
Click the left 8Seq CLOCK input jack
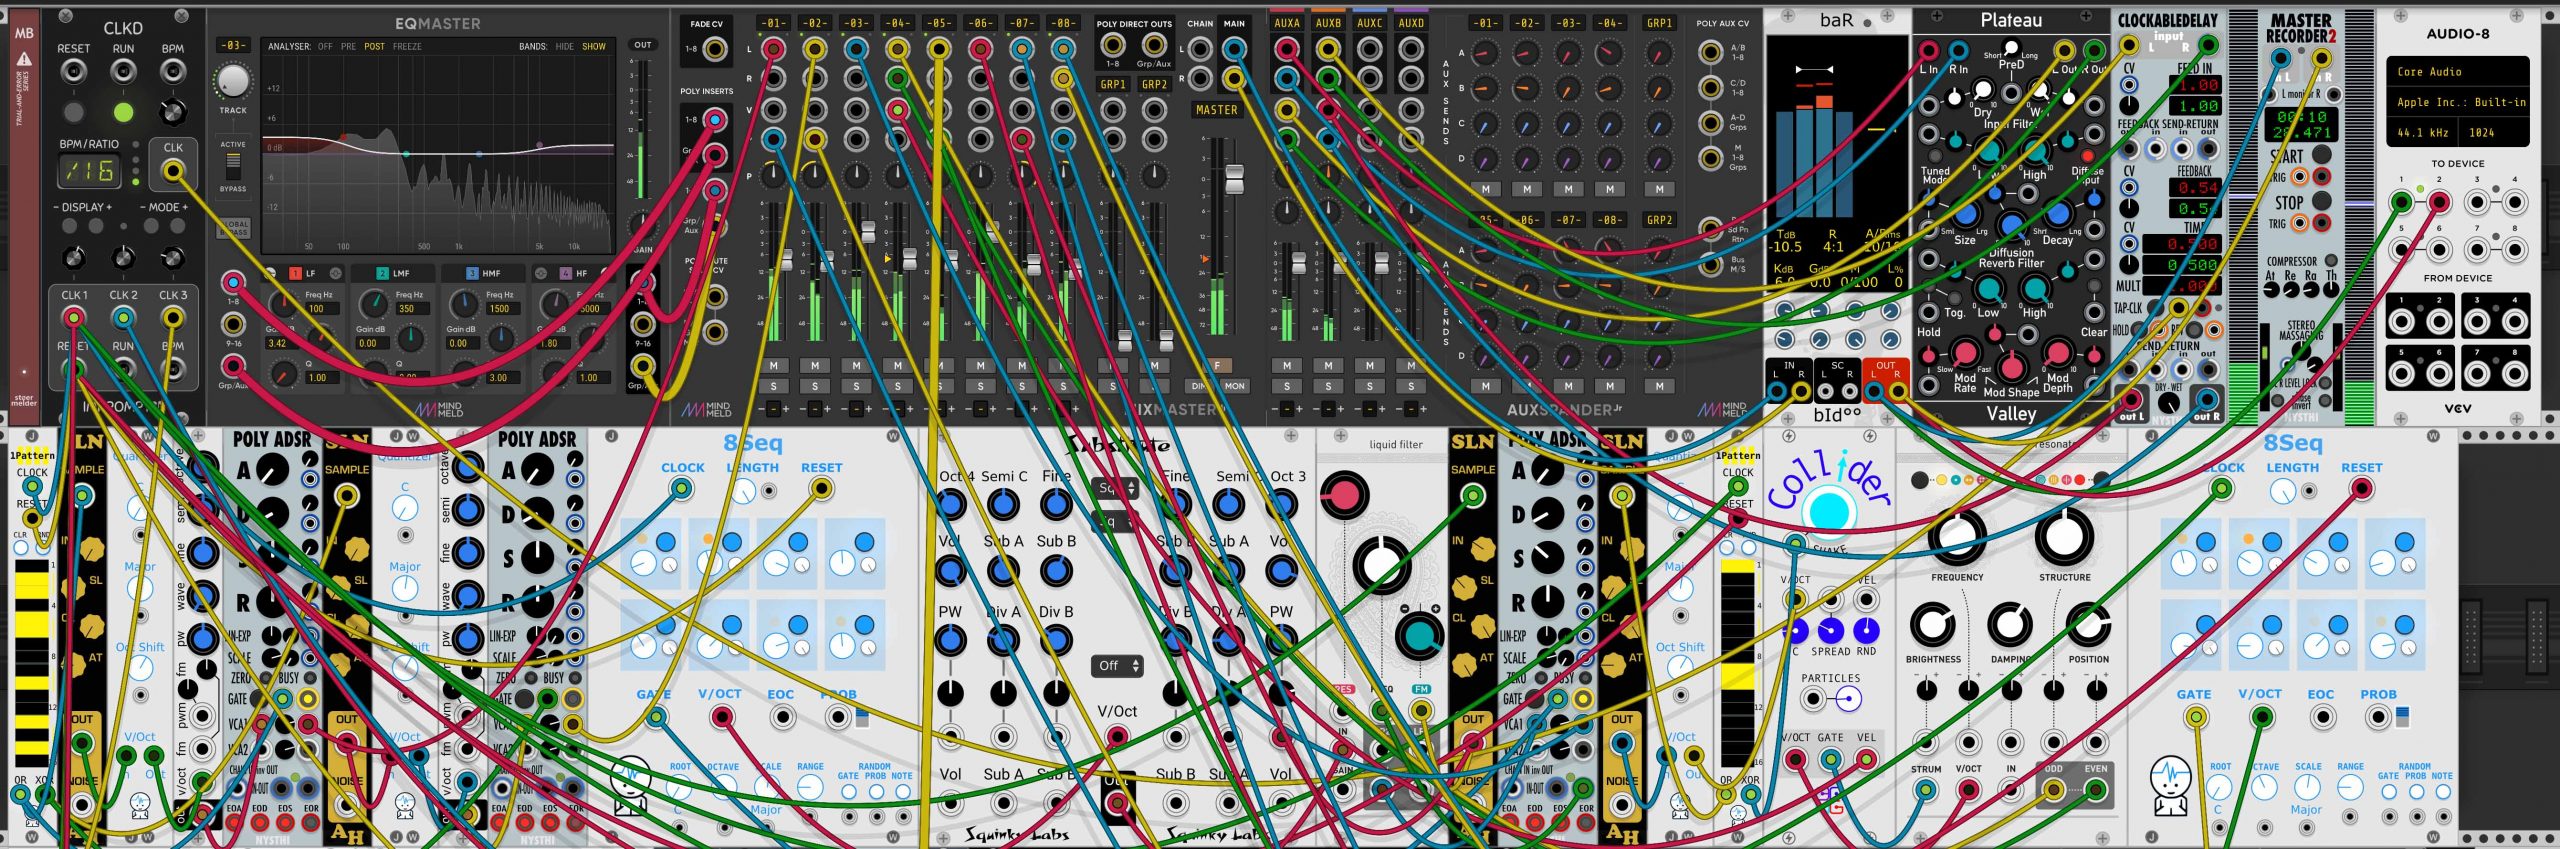point(681,488)
